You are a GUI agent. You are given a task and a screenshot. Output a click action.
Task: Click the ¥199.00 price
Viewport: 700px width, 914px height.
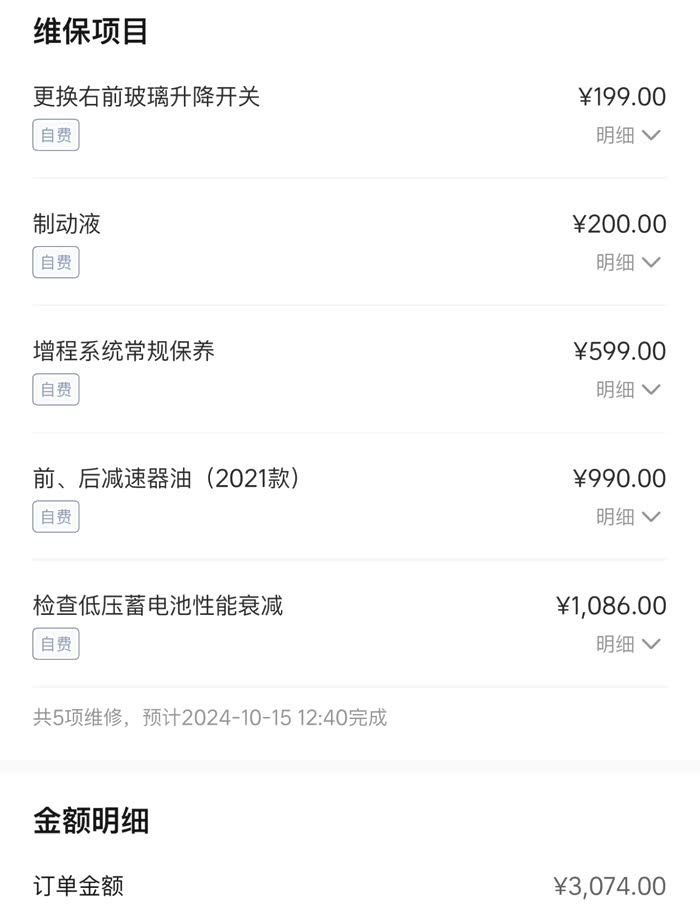[622, 97]
